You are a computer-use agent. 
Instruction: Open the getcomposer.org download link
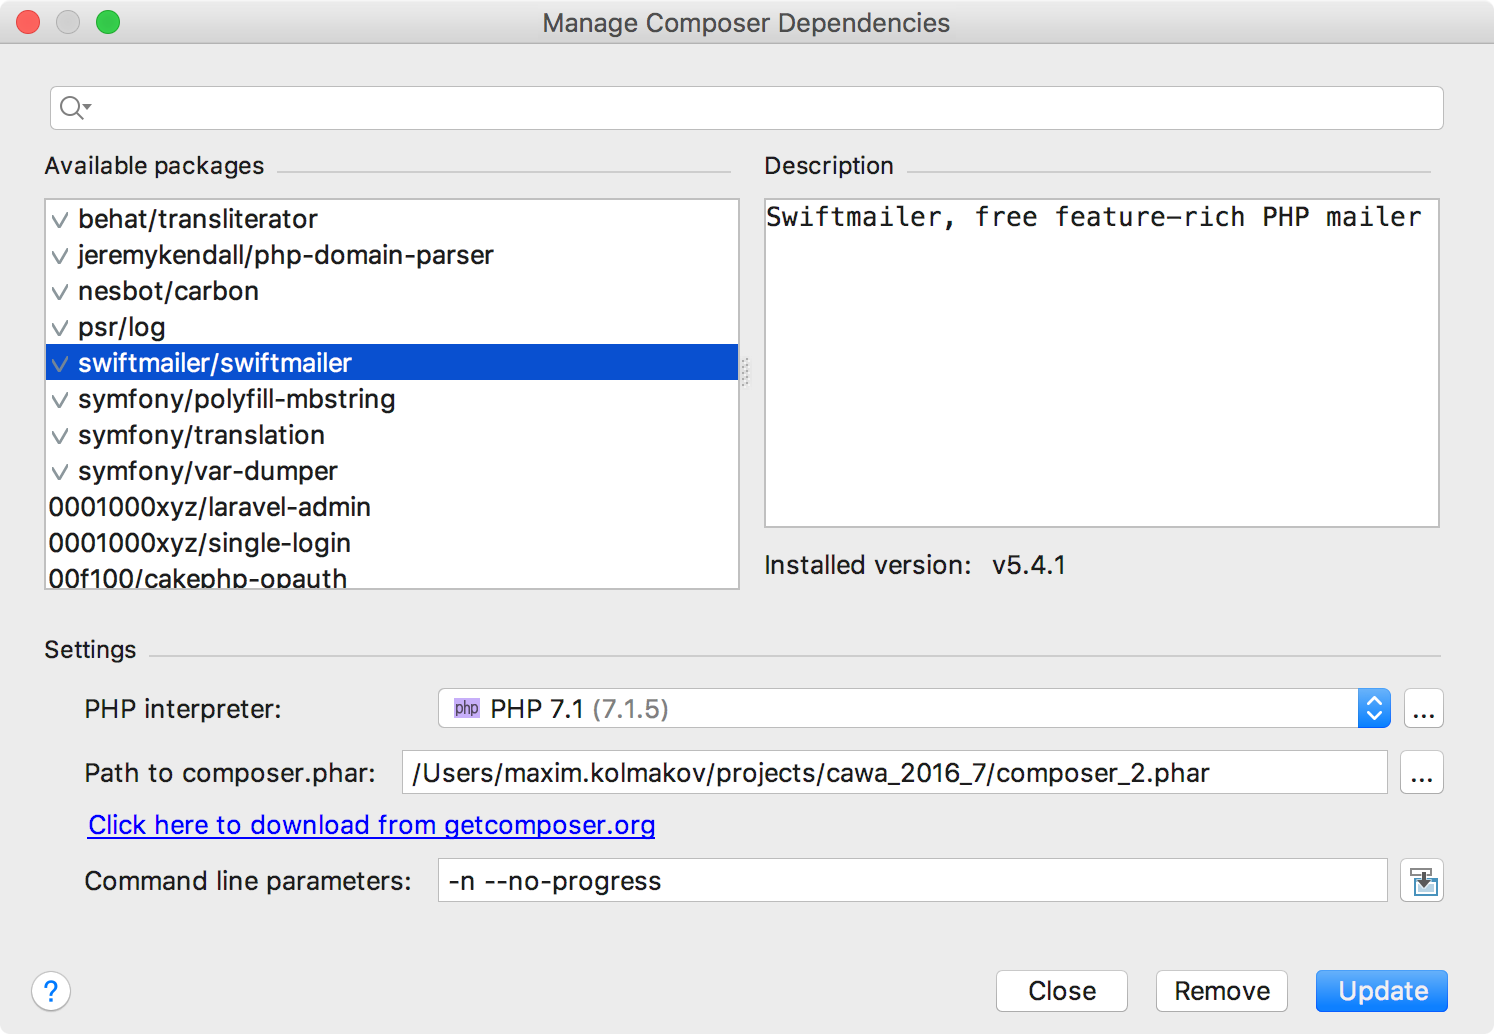click(372, 825)
